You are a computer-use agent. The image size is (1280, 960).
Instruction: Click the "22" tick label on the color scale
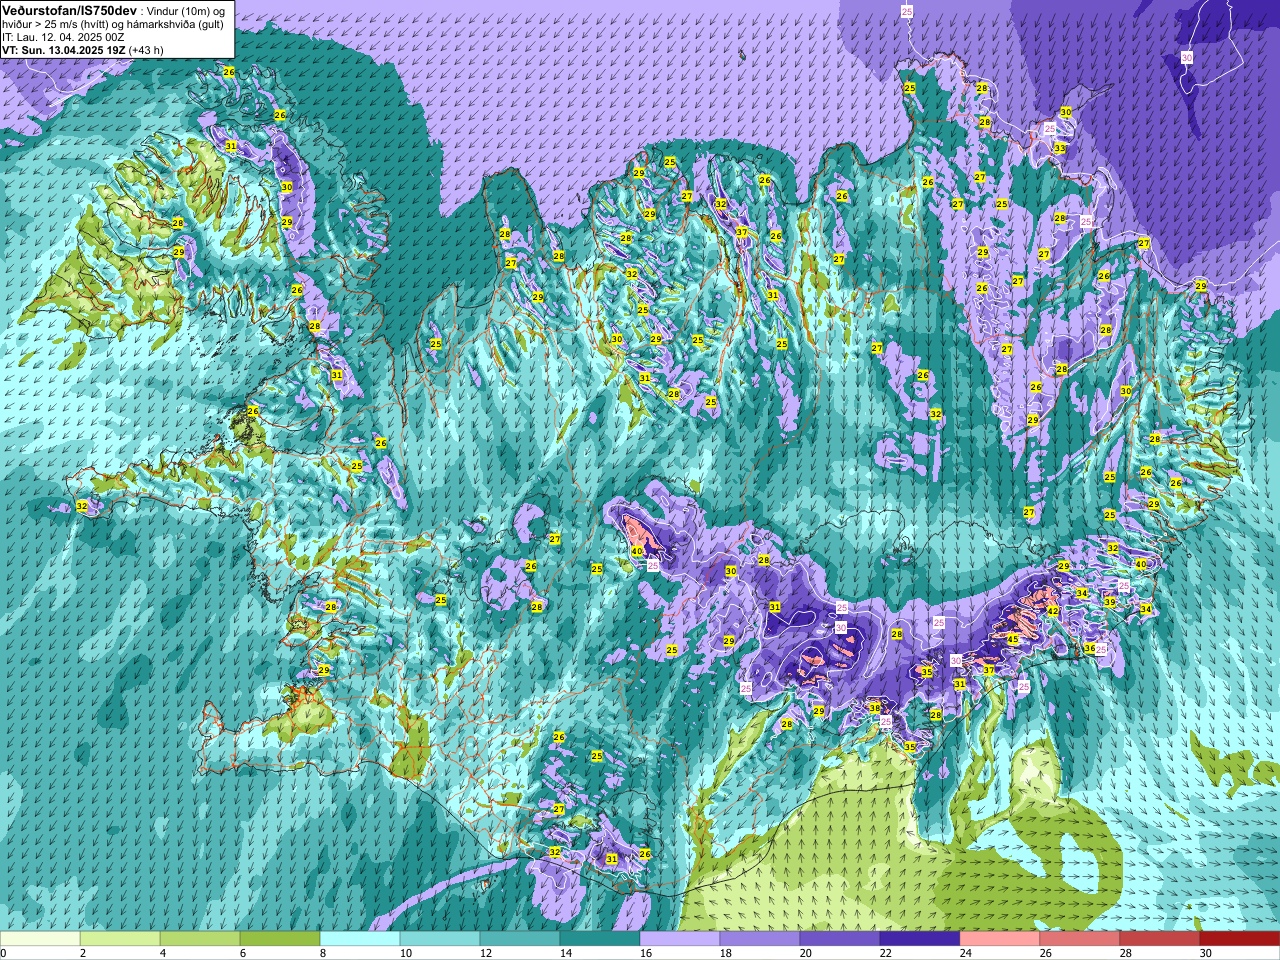[885, 953]
